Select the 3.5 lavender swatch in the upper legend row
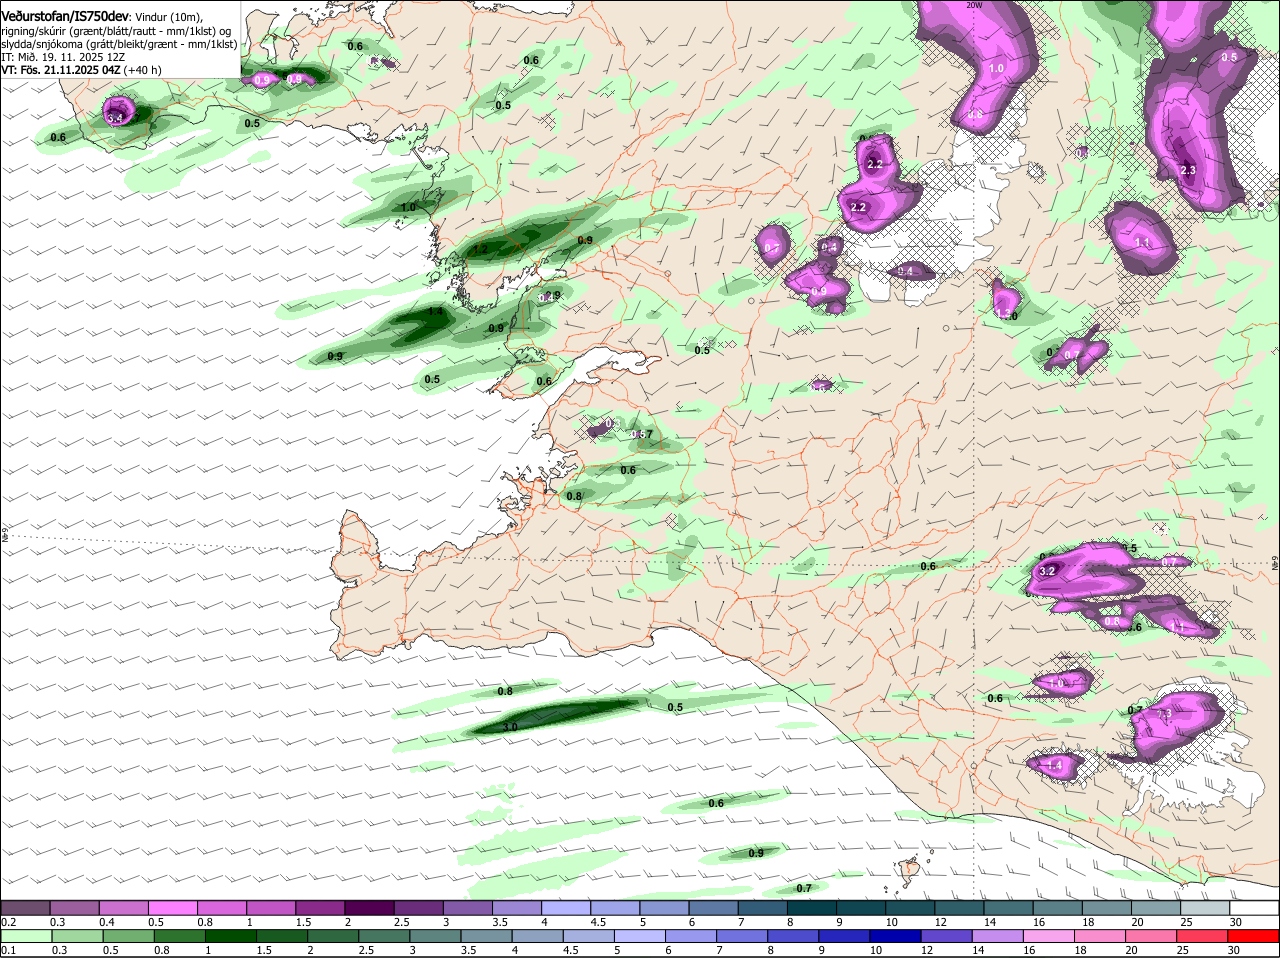 [515, 908]
